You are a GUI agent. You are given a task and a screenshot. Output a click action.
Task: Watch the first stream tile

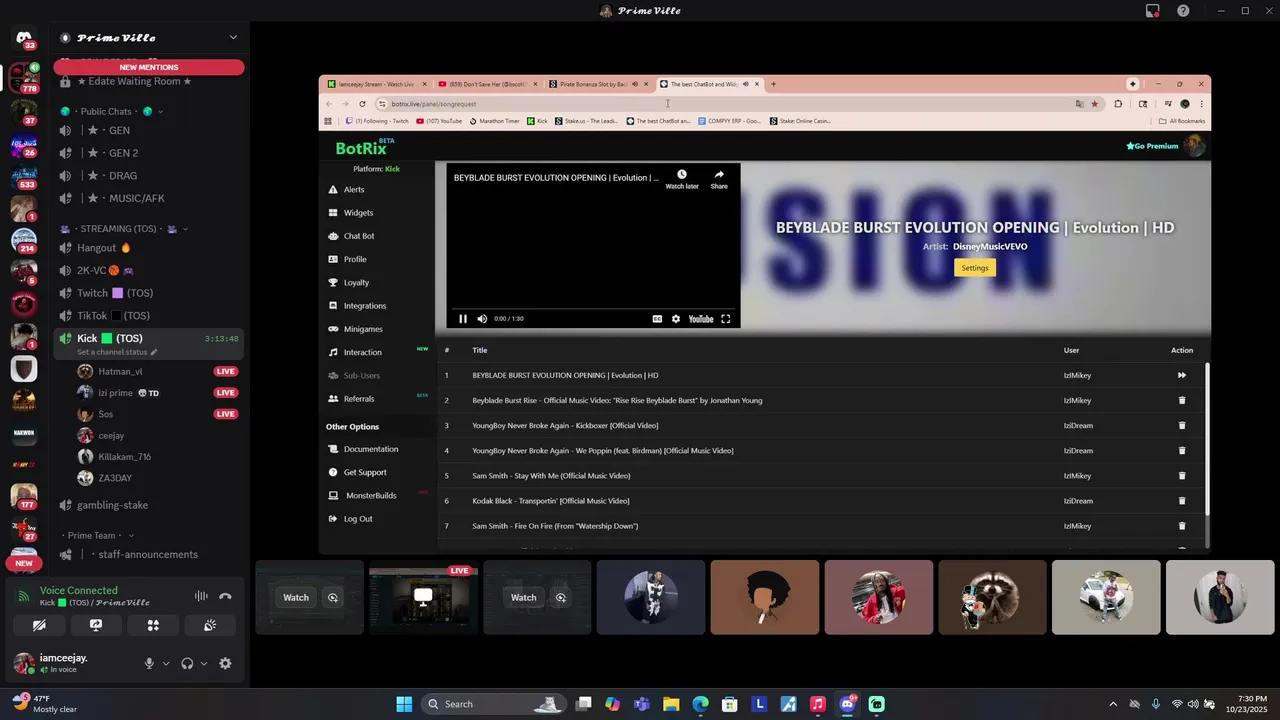[x=296, y=597]
